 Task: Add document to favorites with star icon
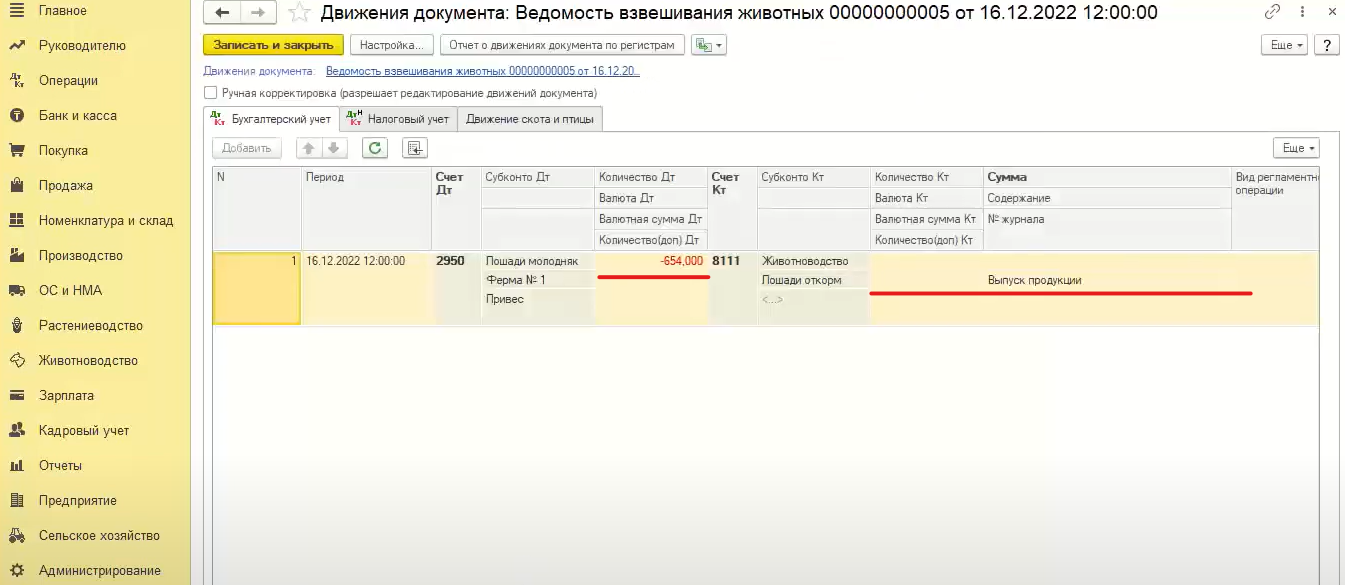click(297, 13)
